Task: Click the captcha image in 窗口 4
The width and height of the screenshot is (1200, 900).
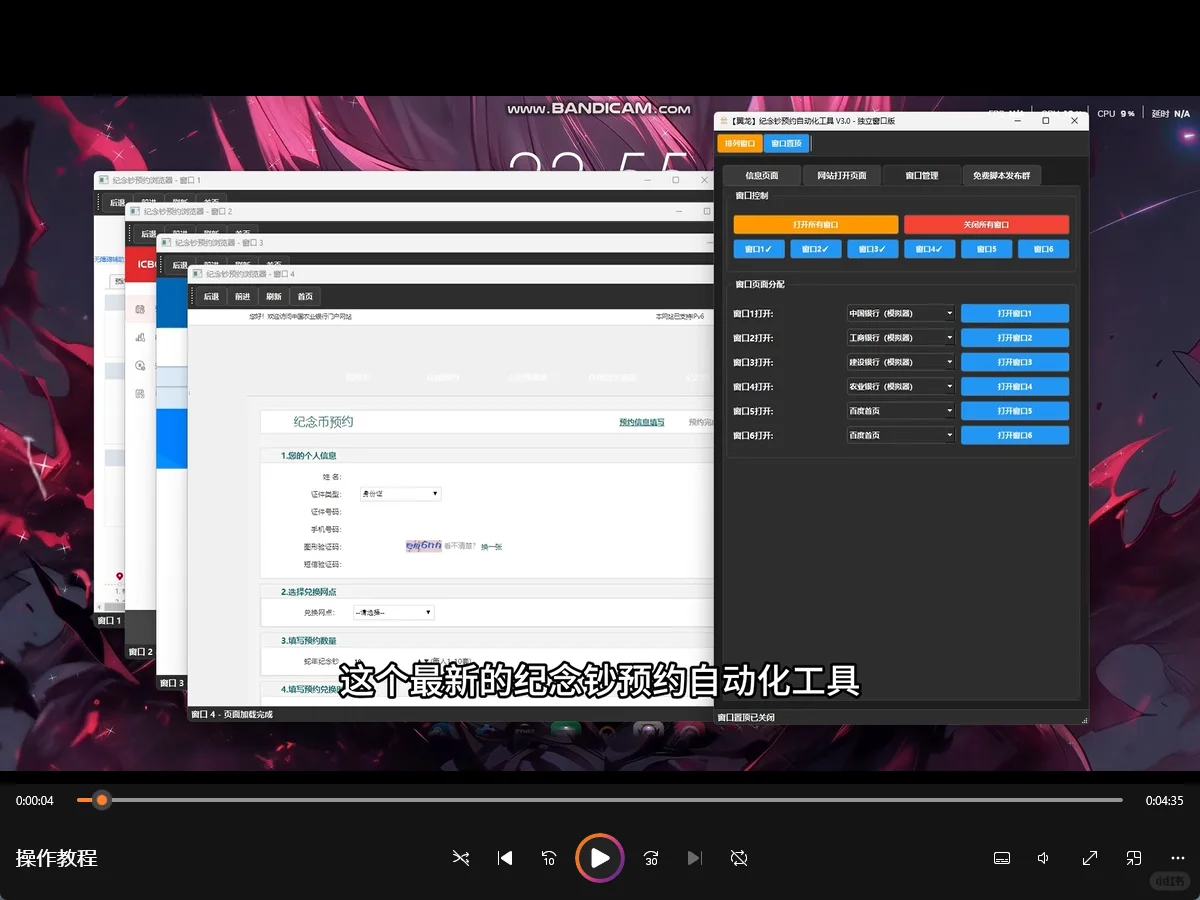Action: pos(423,546)
